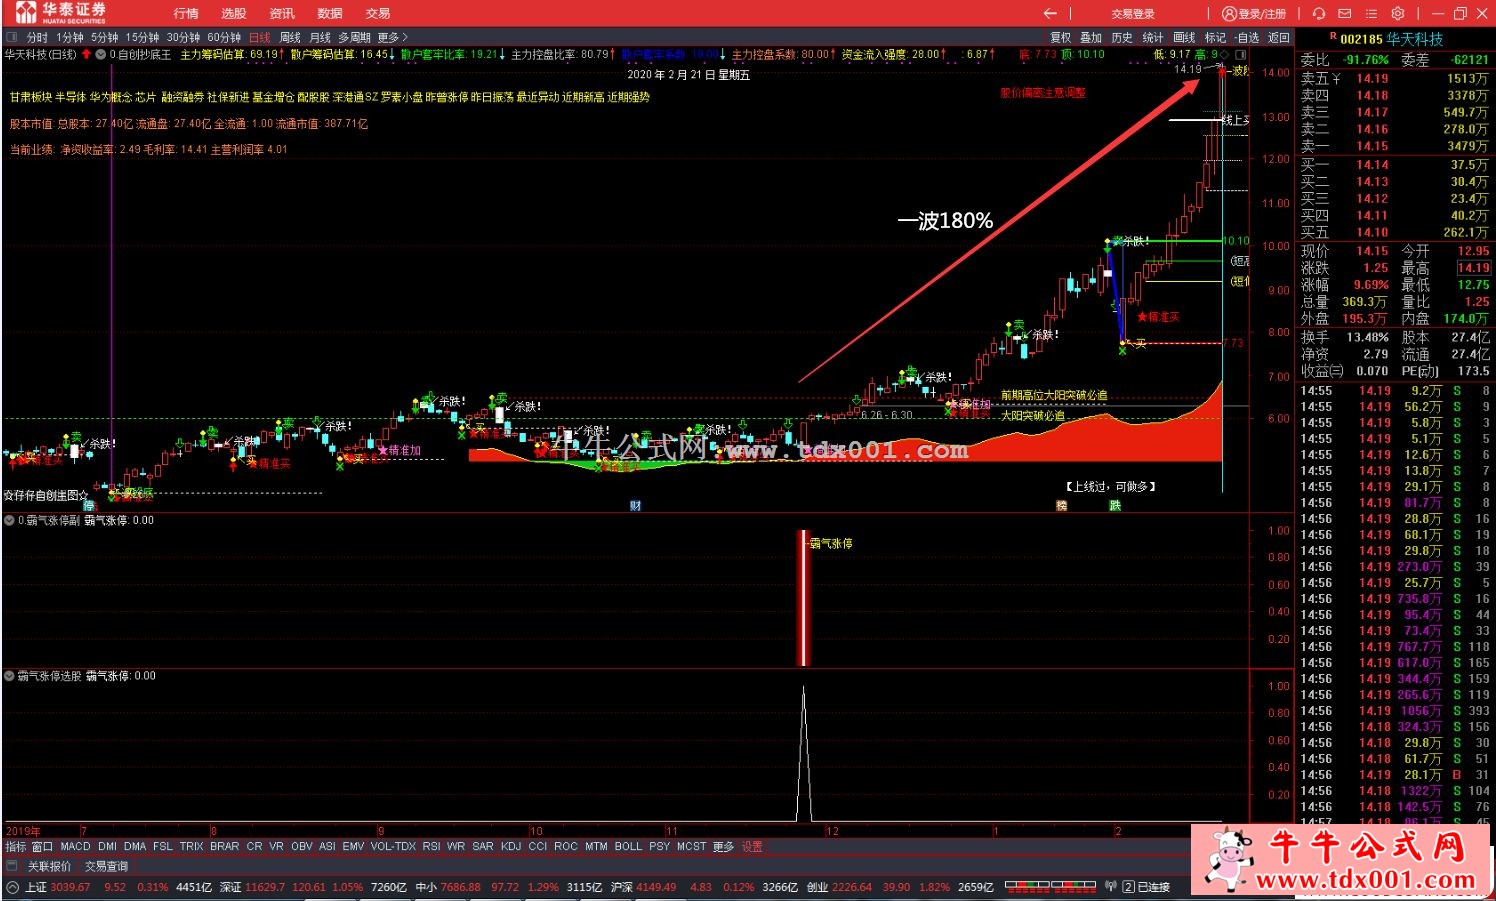Click the 窗口 button in indicator bar
The image size is (1496, 901).
click(42, 846)
